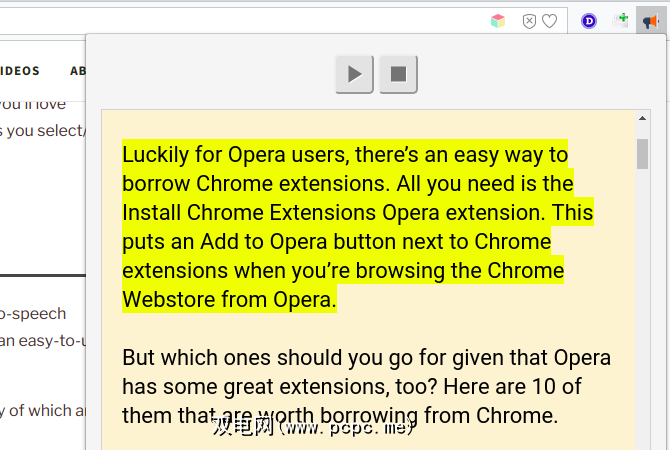Stop reading with the Stop button
Image resolution: width=670 pixels, height=450 pixels.
[x=398, y=74]
